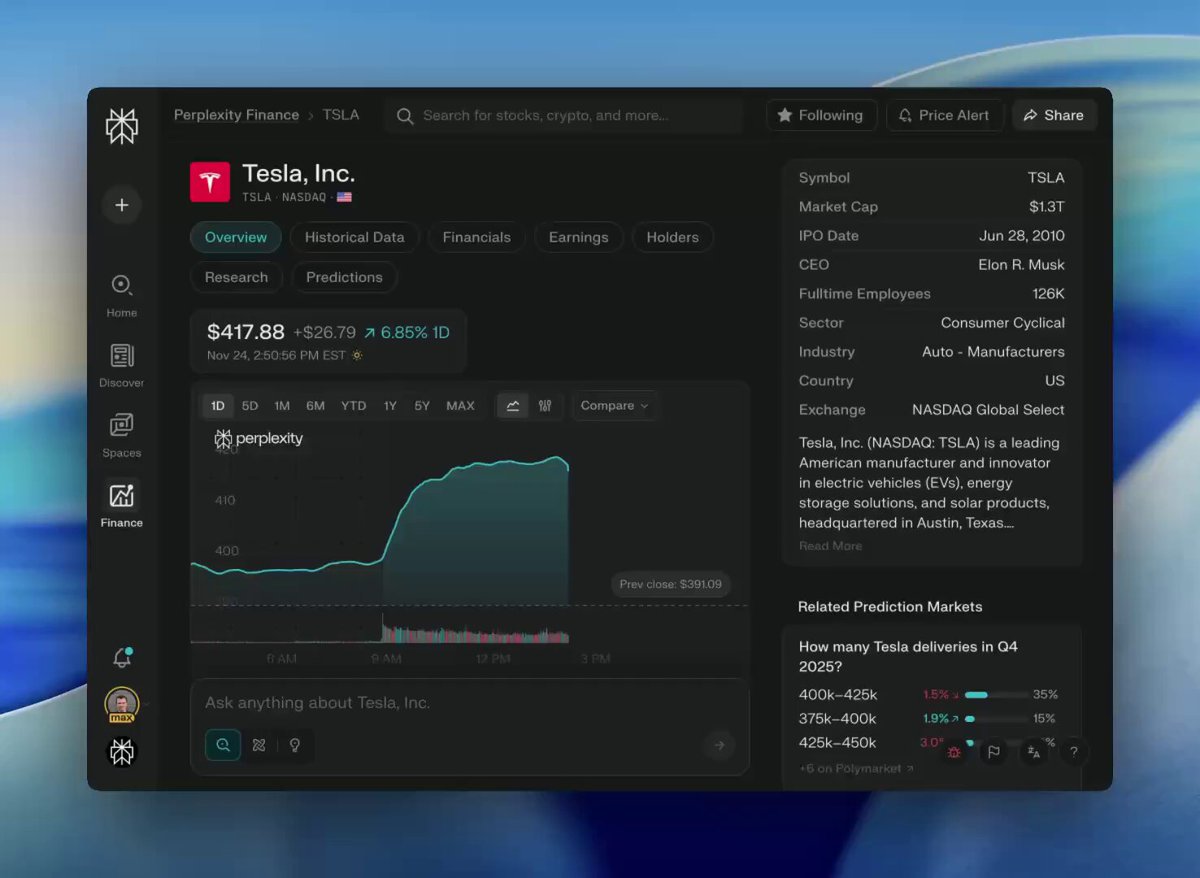Click the 375k–400k probability bar

click(996, 718)
